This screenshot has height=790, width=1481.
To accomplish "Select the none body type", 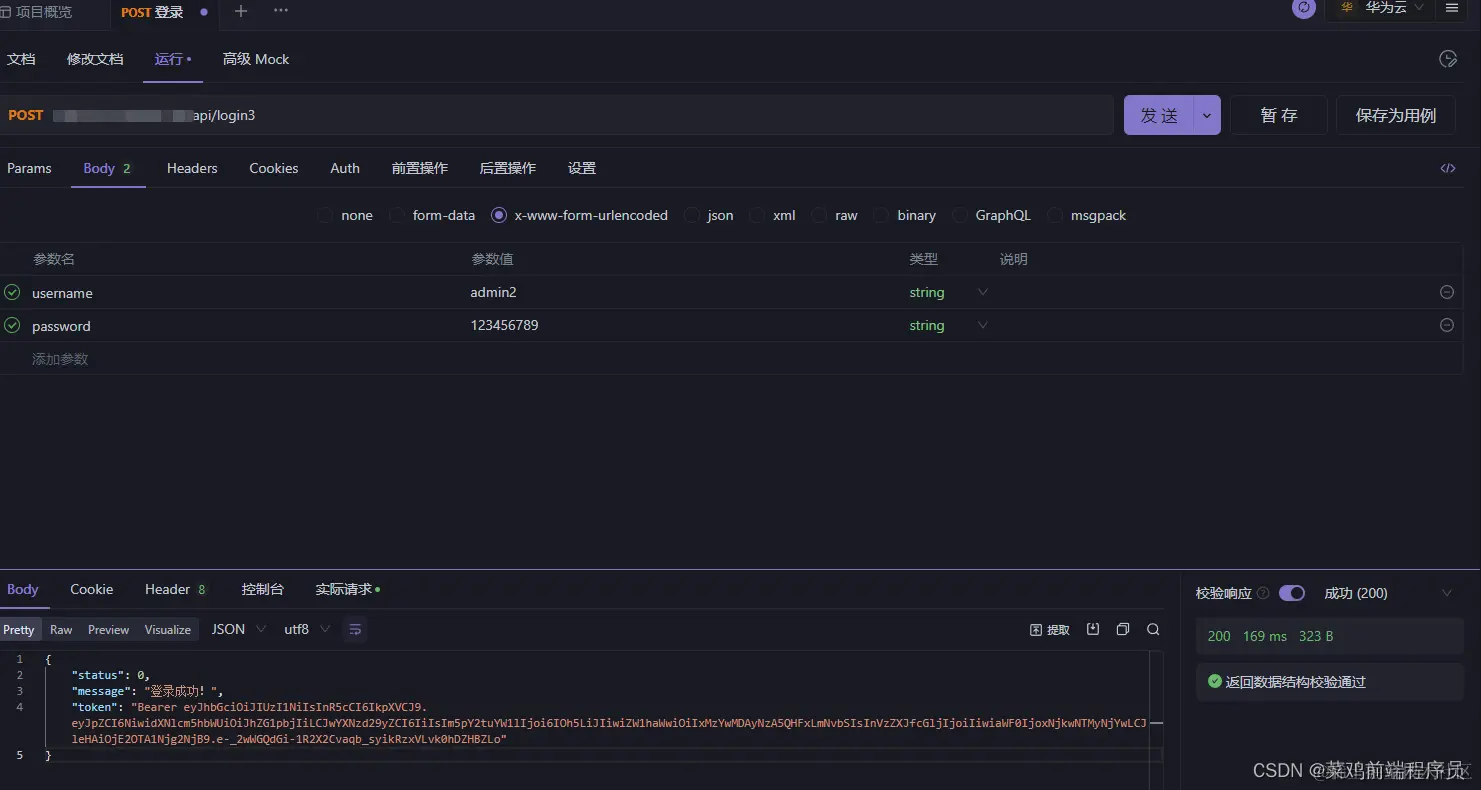I will [x=325, y=215].
